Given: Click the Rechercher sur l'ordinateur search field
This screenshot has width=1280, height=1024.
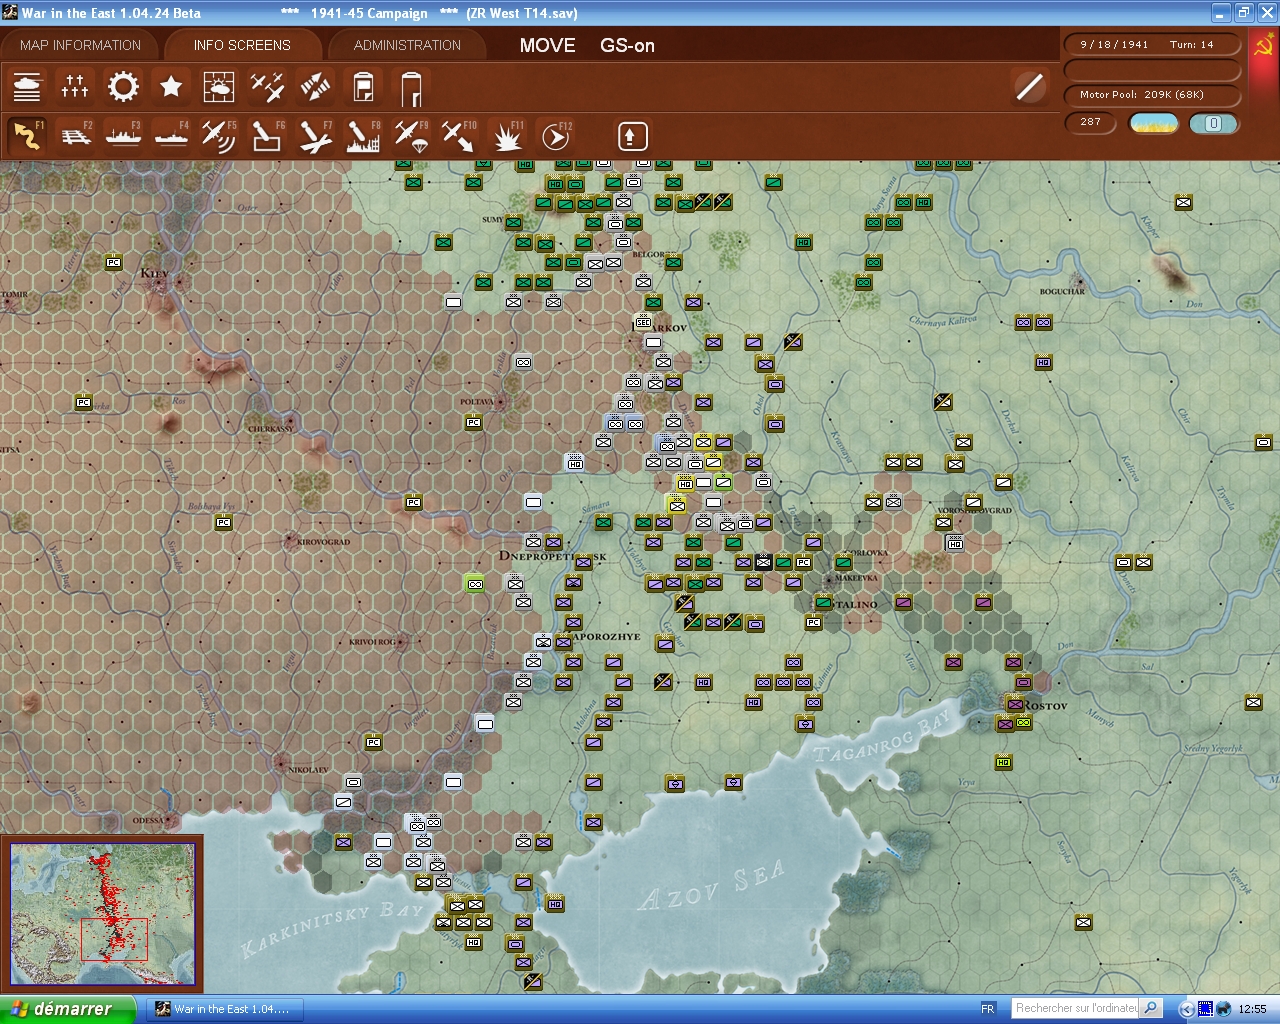Looking at the screenshot, I should click(1076, 1008).
